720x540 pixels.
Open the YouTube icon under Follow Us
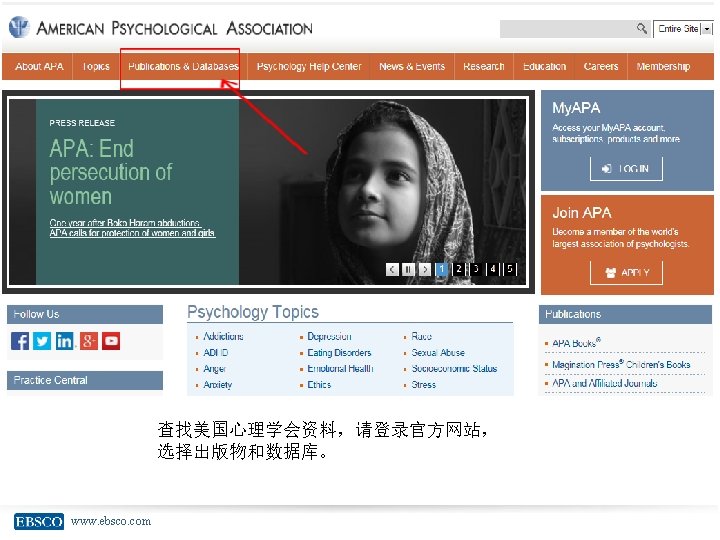111,341
